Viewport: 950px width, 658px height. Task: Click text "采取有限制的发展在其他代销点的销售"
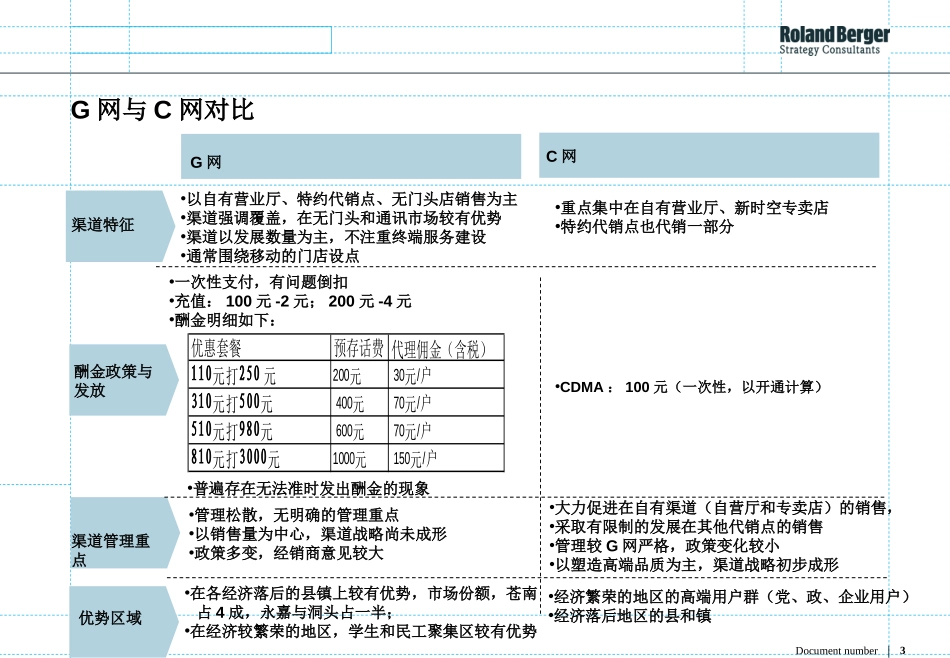[x=689, y=527]
